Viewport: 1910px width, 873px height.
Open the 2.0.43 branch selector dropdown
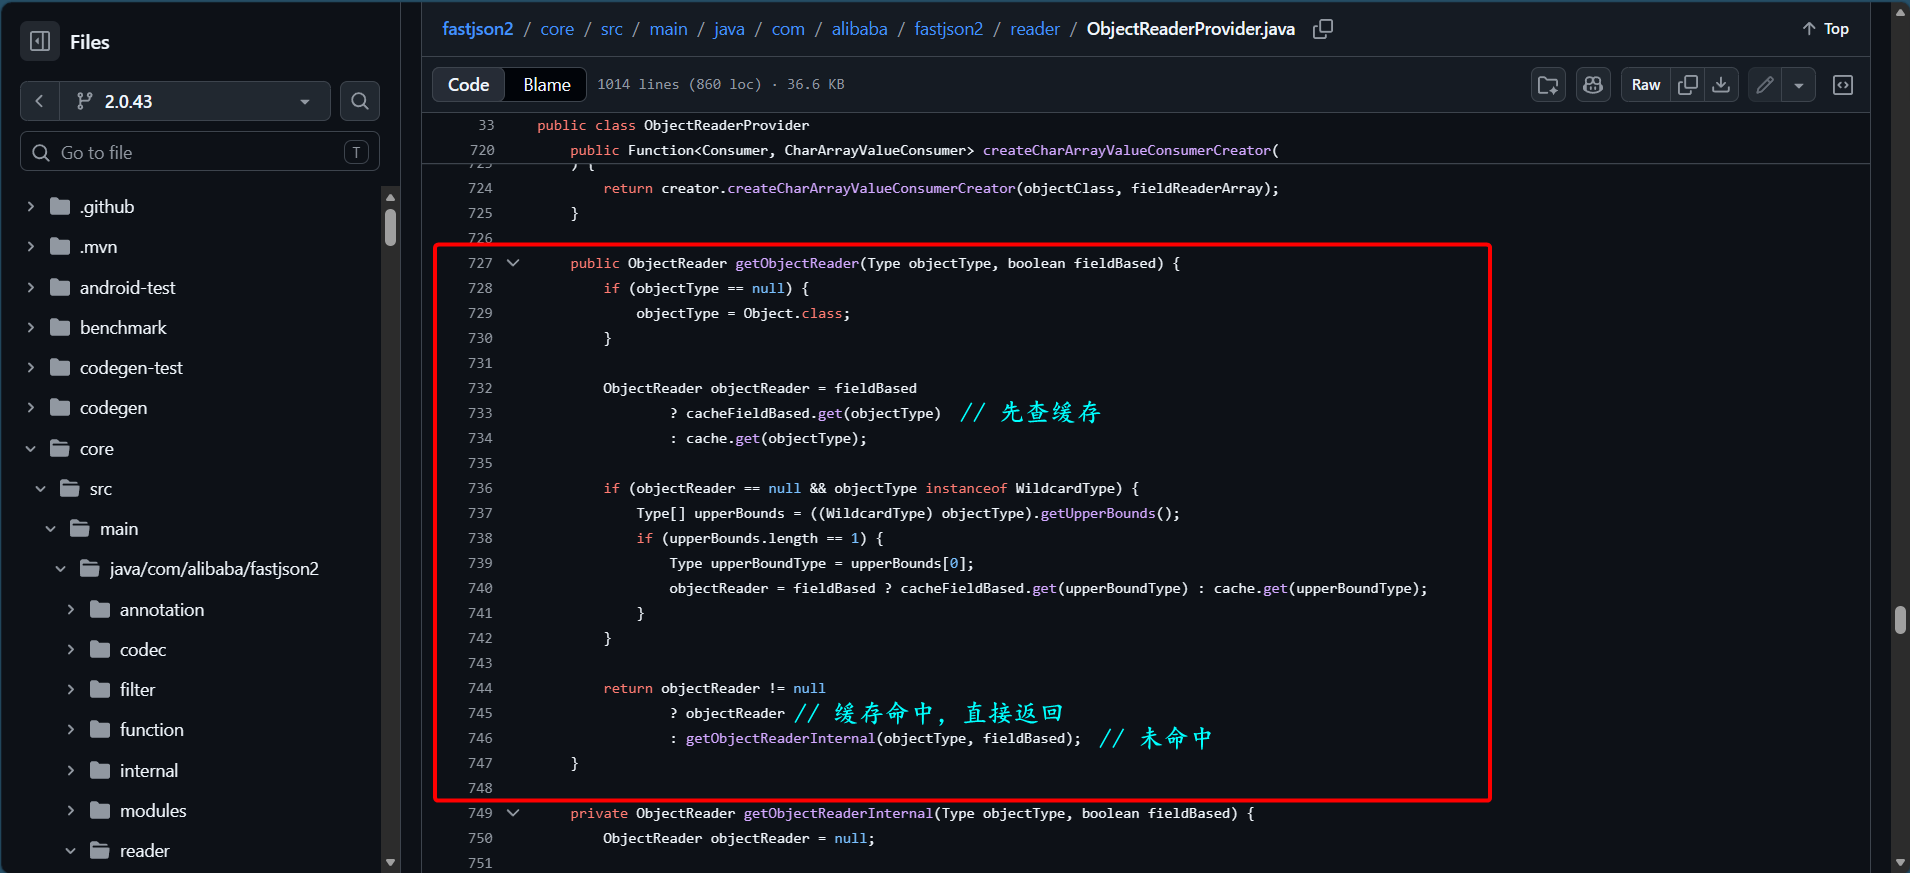click(x=194, y=101)
